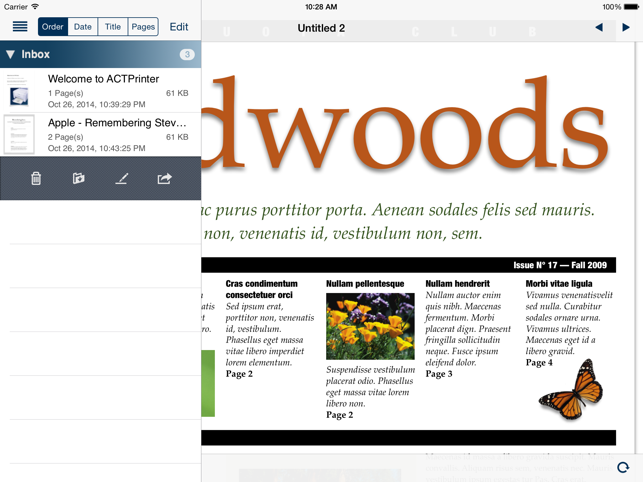This screenshot has height=482, width=643.
Task: Collapse the Inbox section triangle
Action: tap(11, 54)
